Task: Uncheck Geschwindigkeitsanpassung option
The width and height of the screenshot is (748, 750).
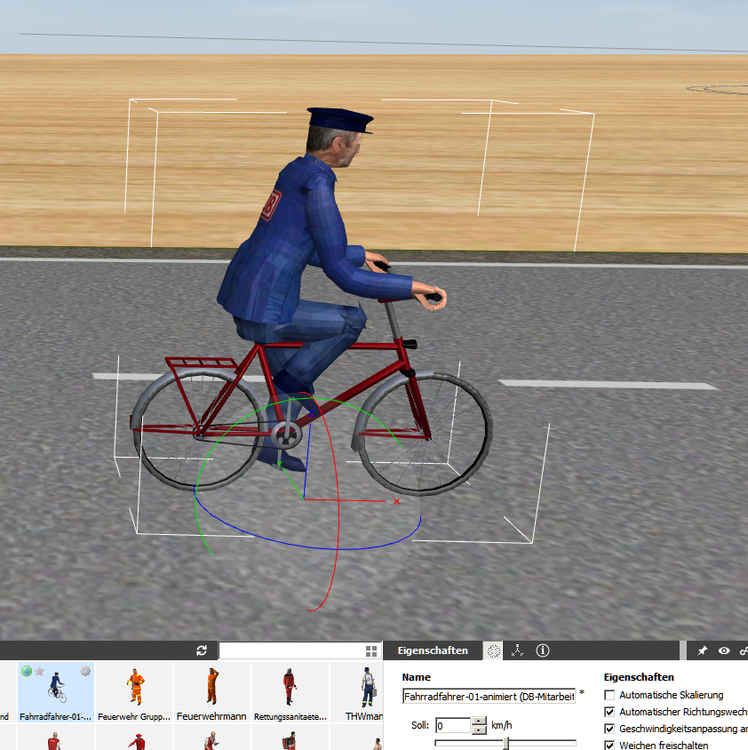Action: pyautogui.click(x=609, y=728)
